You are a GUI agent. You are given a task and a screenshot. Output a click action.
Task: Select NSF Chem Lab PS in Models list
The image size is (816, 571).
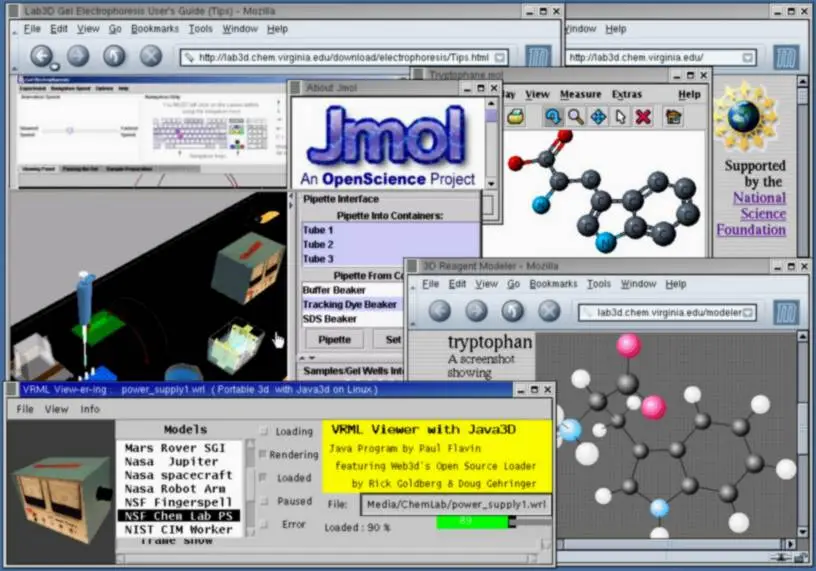pyautogui.click(x=178, y=516)
